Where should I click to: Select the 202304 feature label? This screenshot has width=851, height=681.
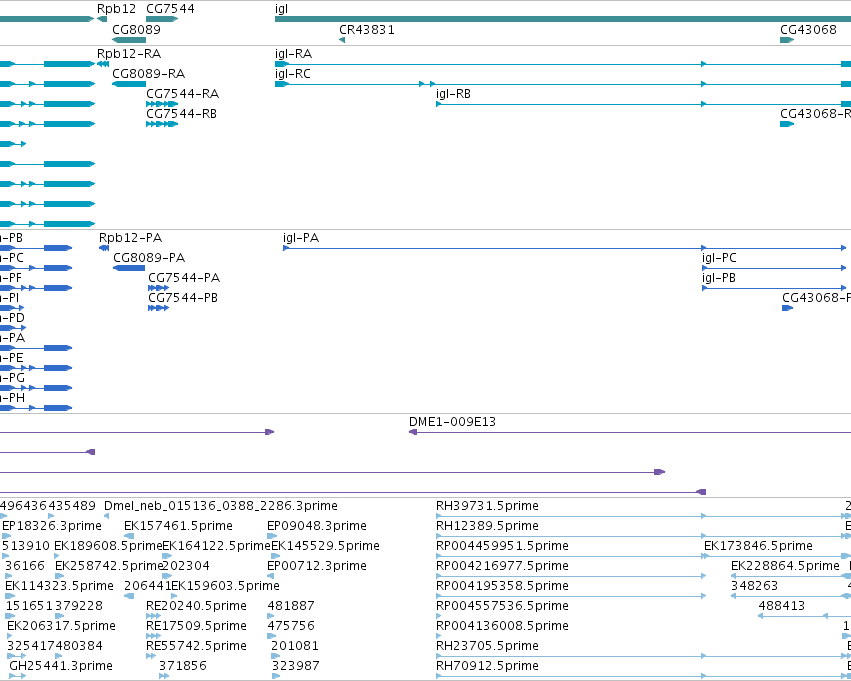pos(186,566)
